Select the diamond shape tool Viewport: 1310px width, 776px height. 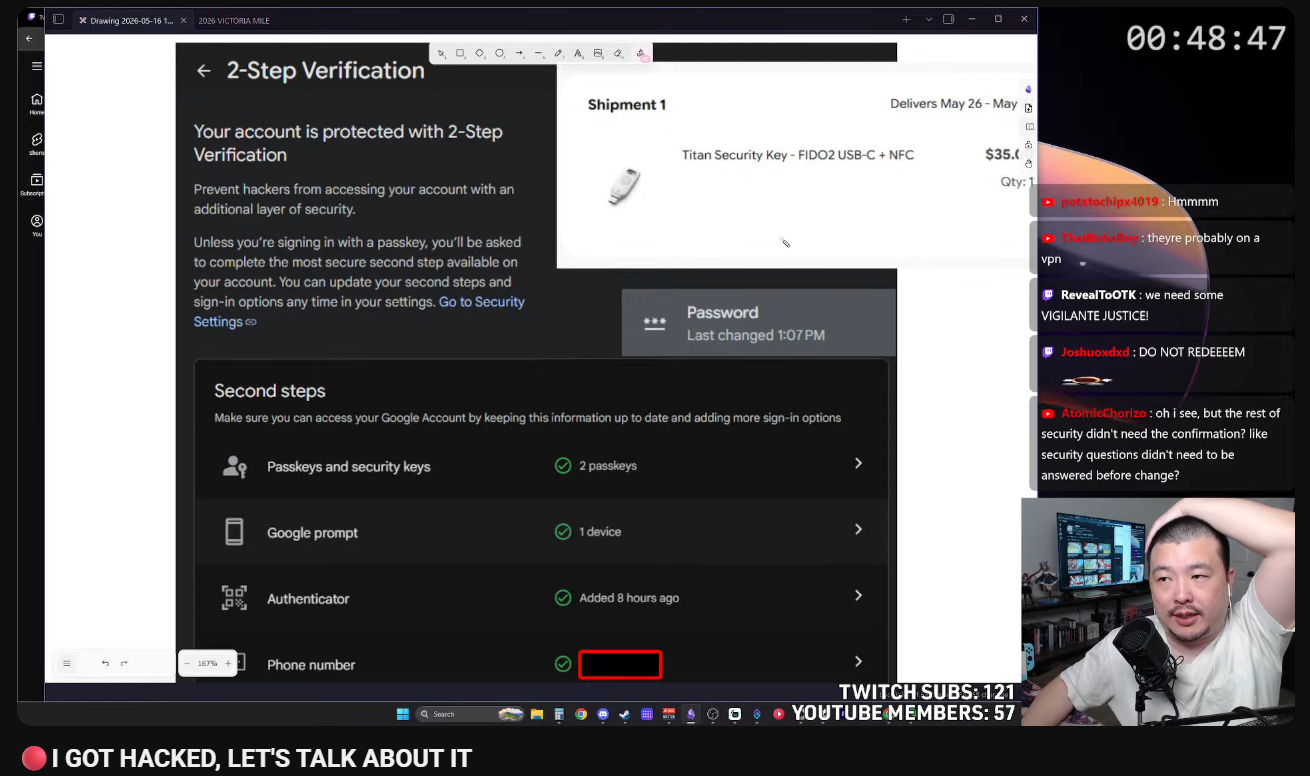480,53
